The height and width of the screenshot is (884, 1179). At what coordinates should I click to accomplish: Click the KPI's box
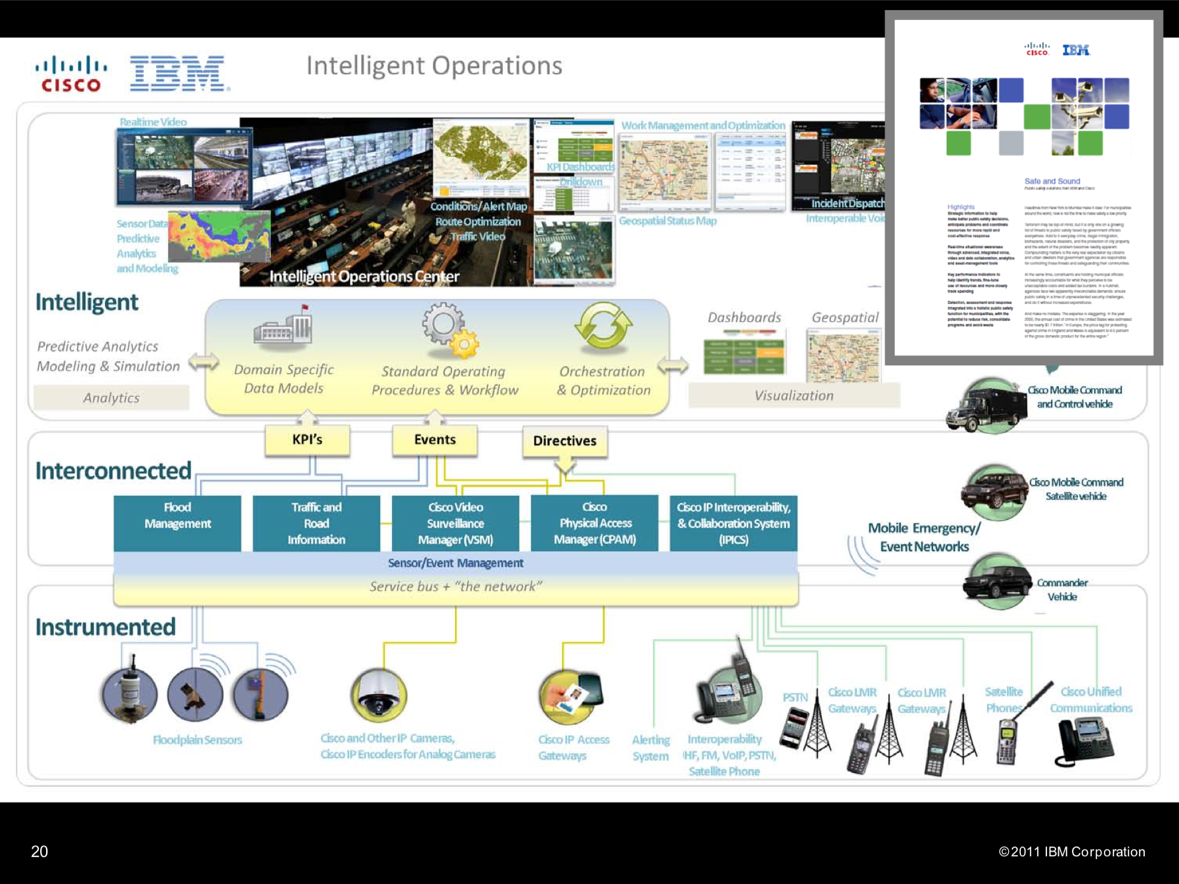click(307, 440)
